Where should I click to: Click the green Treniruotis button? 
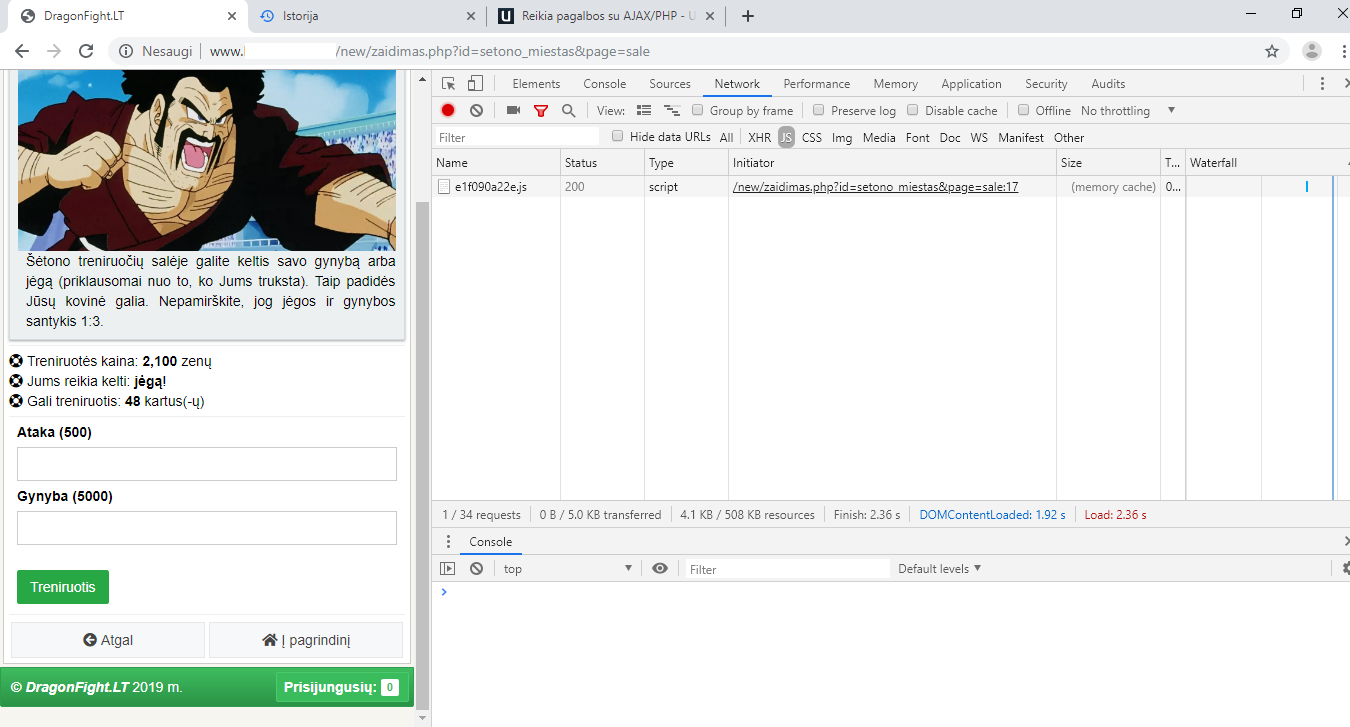[x=63, y=587]
